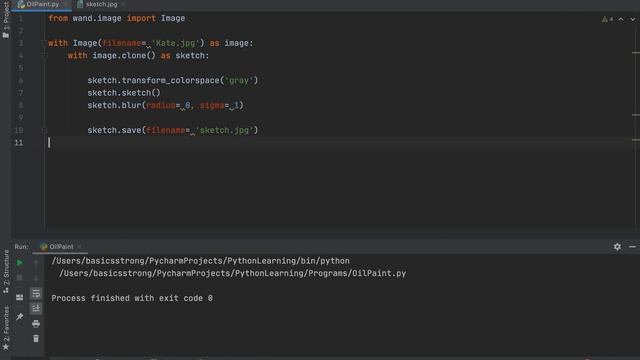Open the Structure tool window
The height and width of the screenshot is (360, 640).
[x=6, y=271]
